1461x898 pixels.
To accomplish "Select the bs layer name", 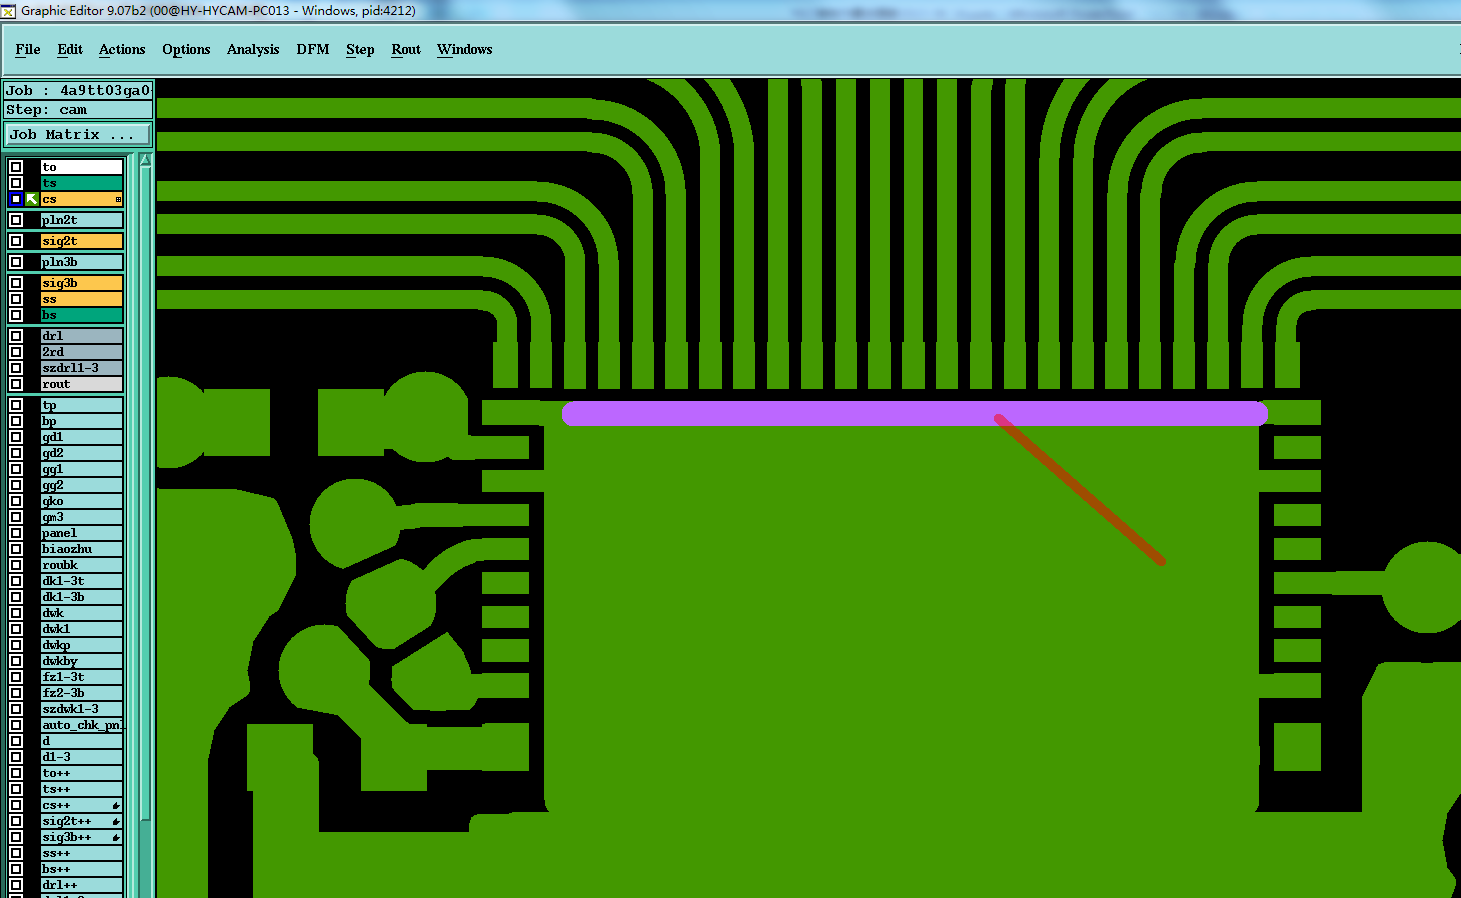I will 81,315.
